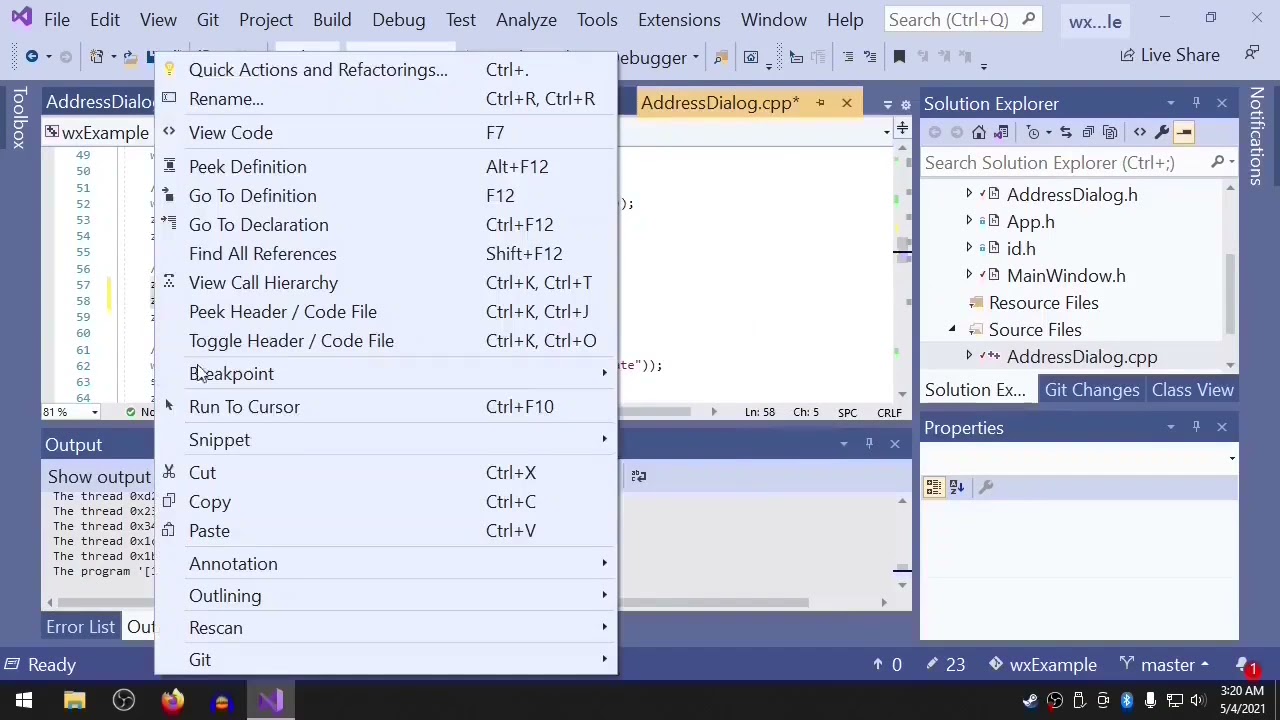Toggle auto-hide pin on Properties panel
This screenshot has width=1280, height=720.
(x=1196, y=427)
